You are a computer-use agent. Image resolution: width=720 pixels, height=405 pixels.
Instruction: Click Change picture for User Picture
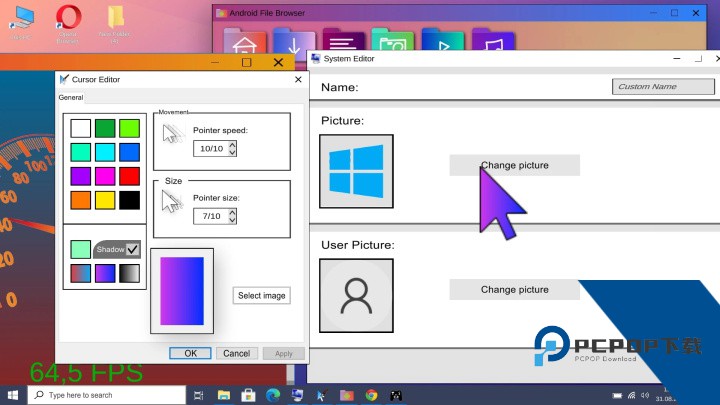(x=514, y=290)
